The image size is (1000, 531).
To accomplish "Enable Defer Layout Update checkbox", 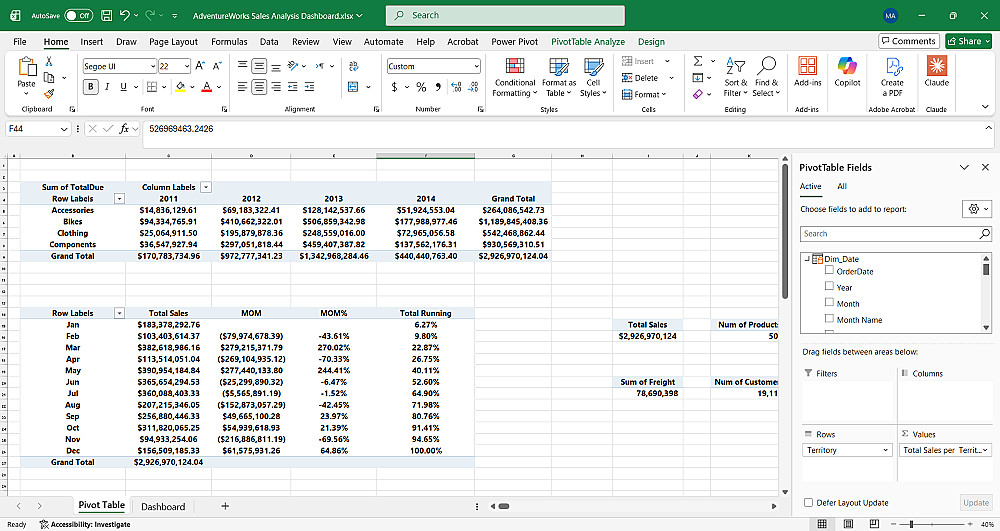I will pos(809,502).
